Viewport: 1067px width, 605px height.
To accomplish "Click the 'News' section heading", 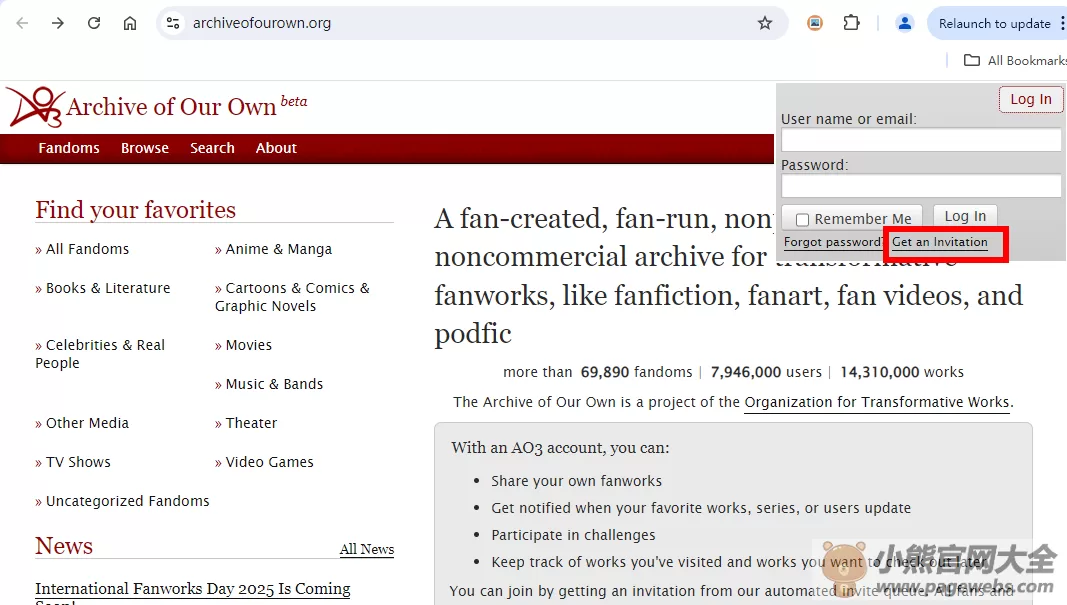I will click(x=64, y=546).
